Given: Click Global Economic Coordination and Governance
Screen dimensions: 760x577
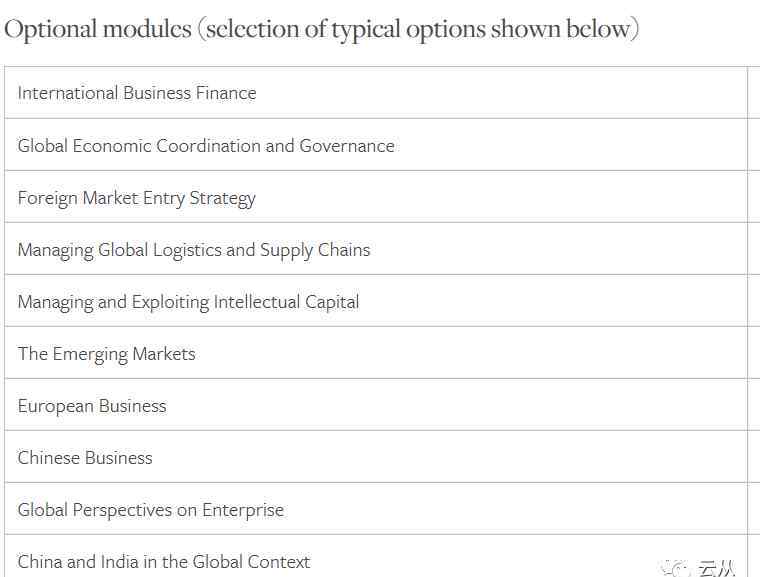Looking at the screenshot, I should (206, 145).
